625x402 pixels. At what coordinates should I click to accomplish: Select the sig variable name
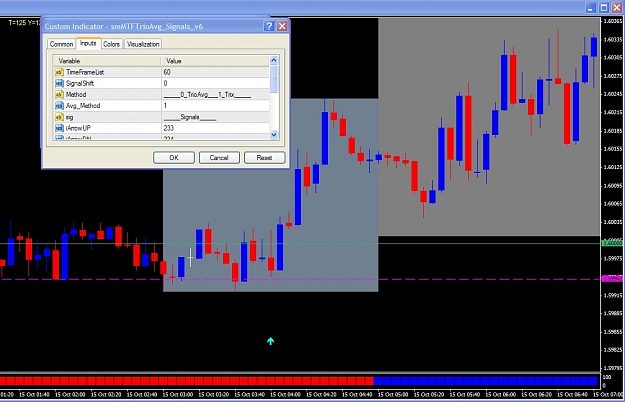[x=69, y=117]
